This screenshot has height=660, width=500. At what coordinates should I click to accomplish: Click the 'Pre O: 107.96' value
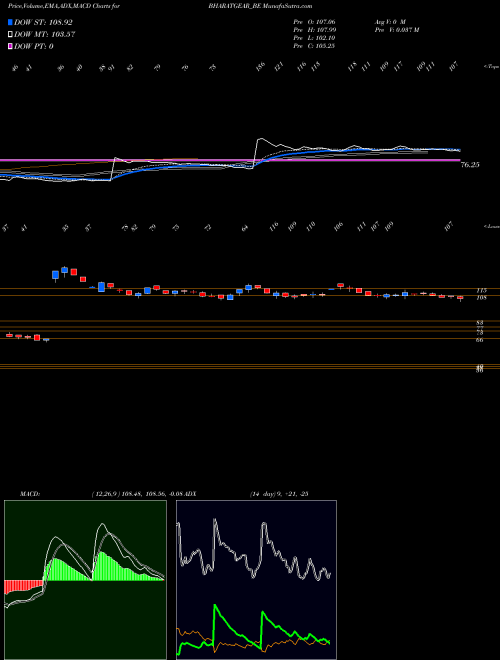[314, 21]
